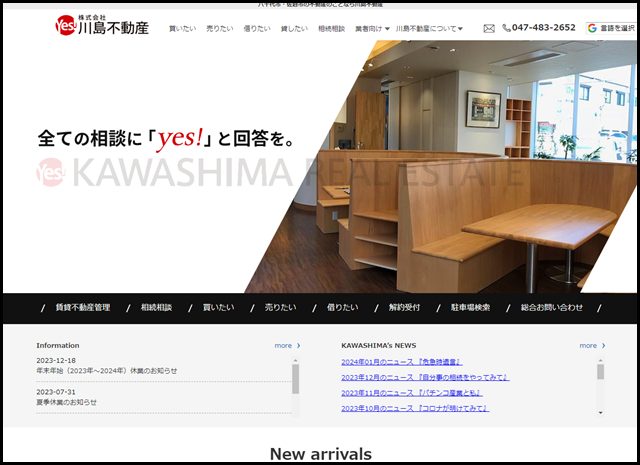This screenshot has width=640, height=465.
Task: Select 総合お問い合わせ in the black bar
Action: click(x=552, y=308)
